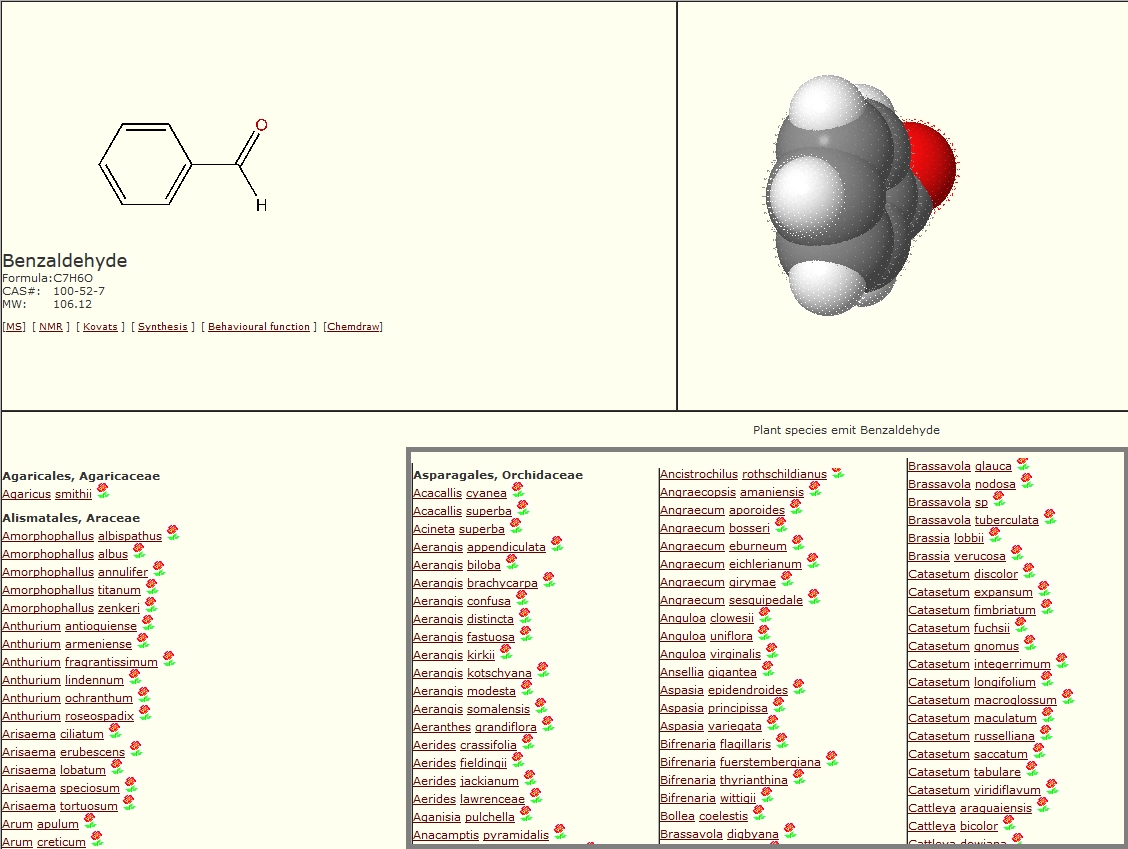This screenshot has height=849, width=1128.
Task: Click flower icon beside Catasetum integerrimum
Action: 1062,660
